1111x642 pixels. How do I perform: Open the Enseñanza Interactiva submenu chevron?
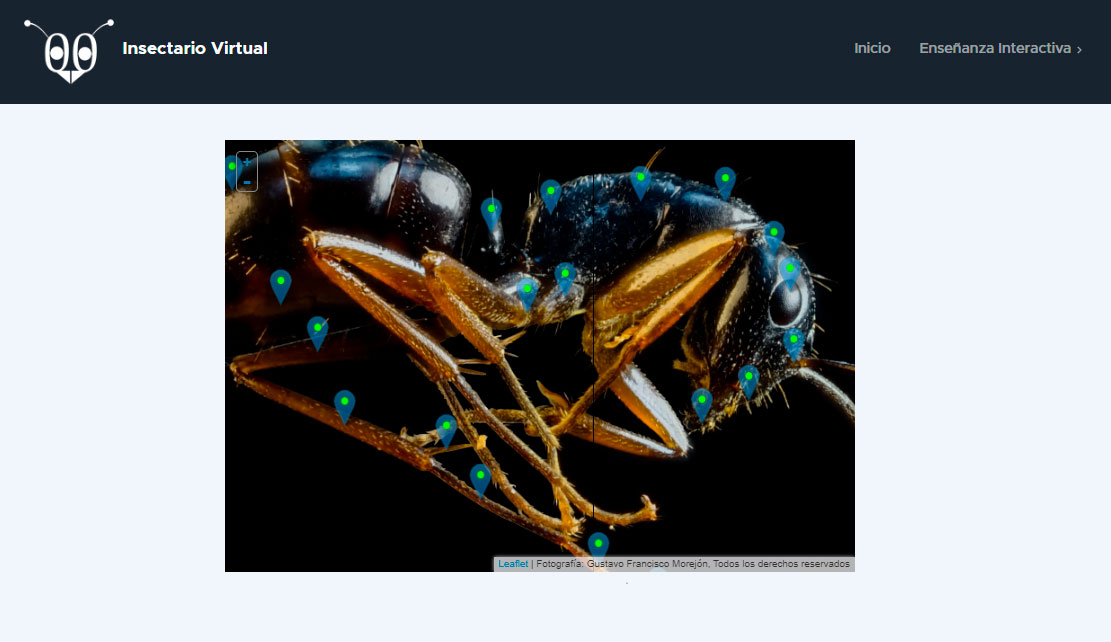tap(1079, 48)
